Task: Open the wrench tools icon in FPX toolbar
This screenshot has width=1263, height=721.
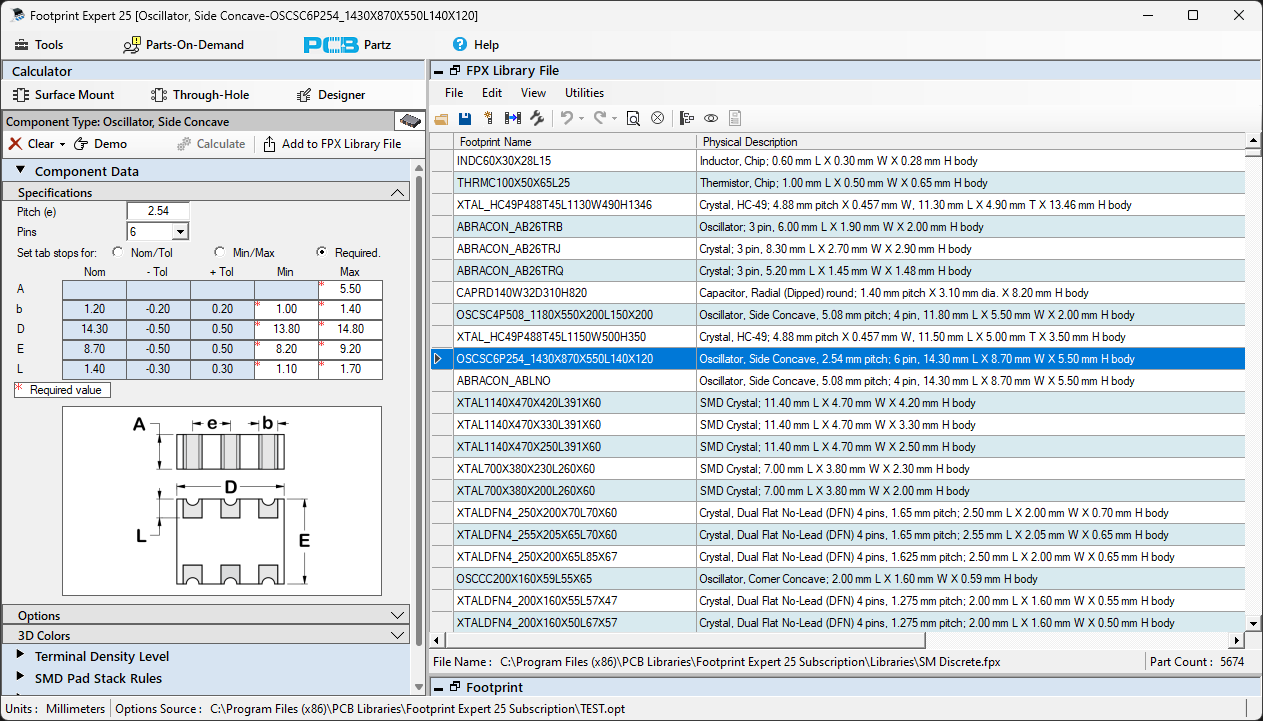Action: point(537,118)
